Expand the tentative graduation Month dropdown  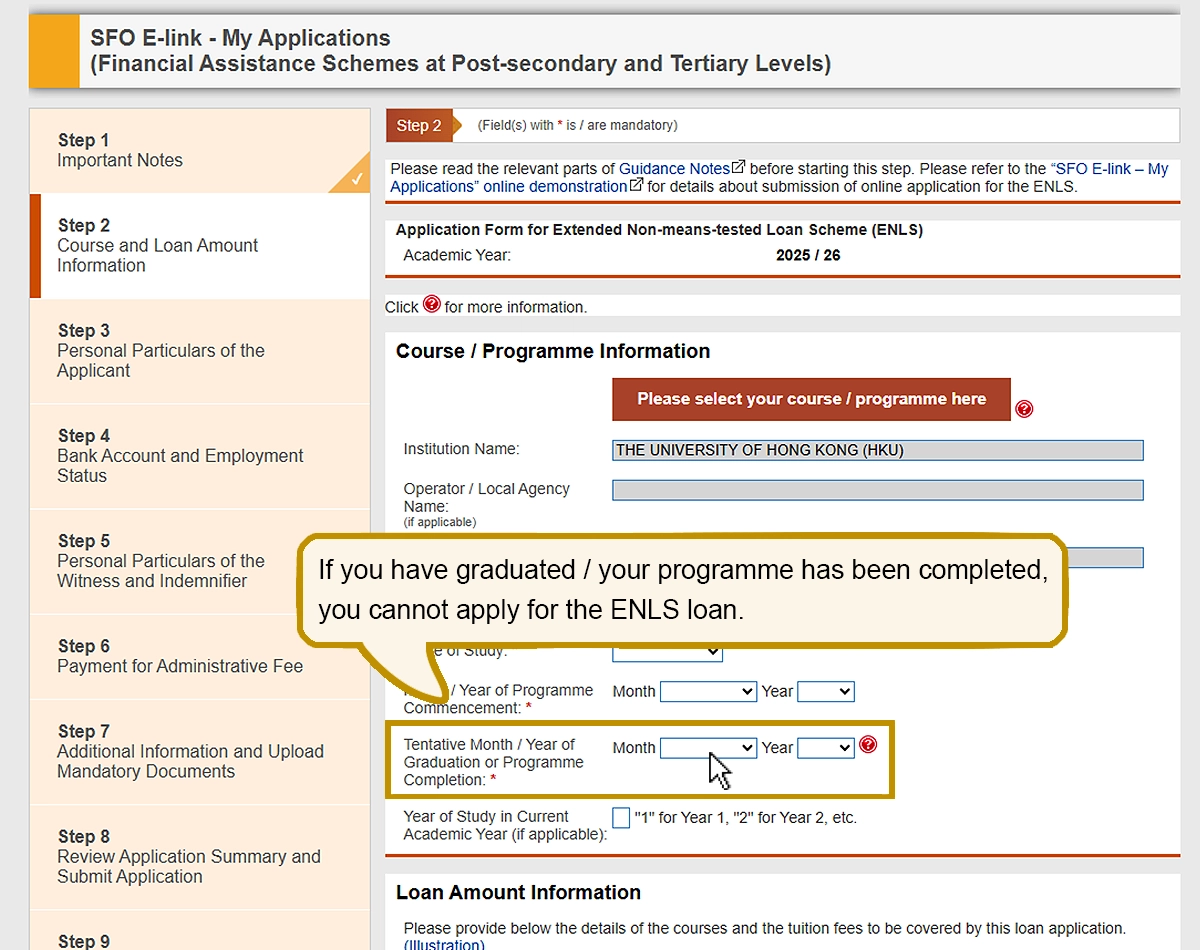(x=708, y=748)
